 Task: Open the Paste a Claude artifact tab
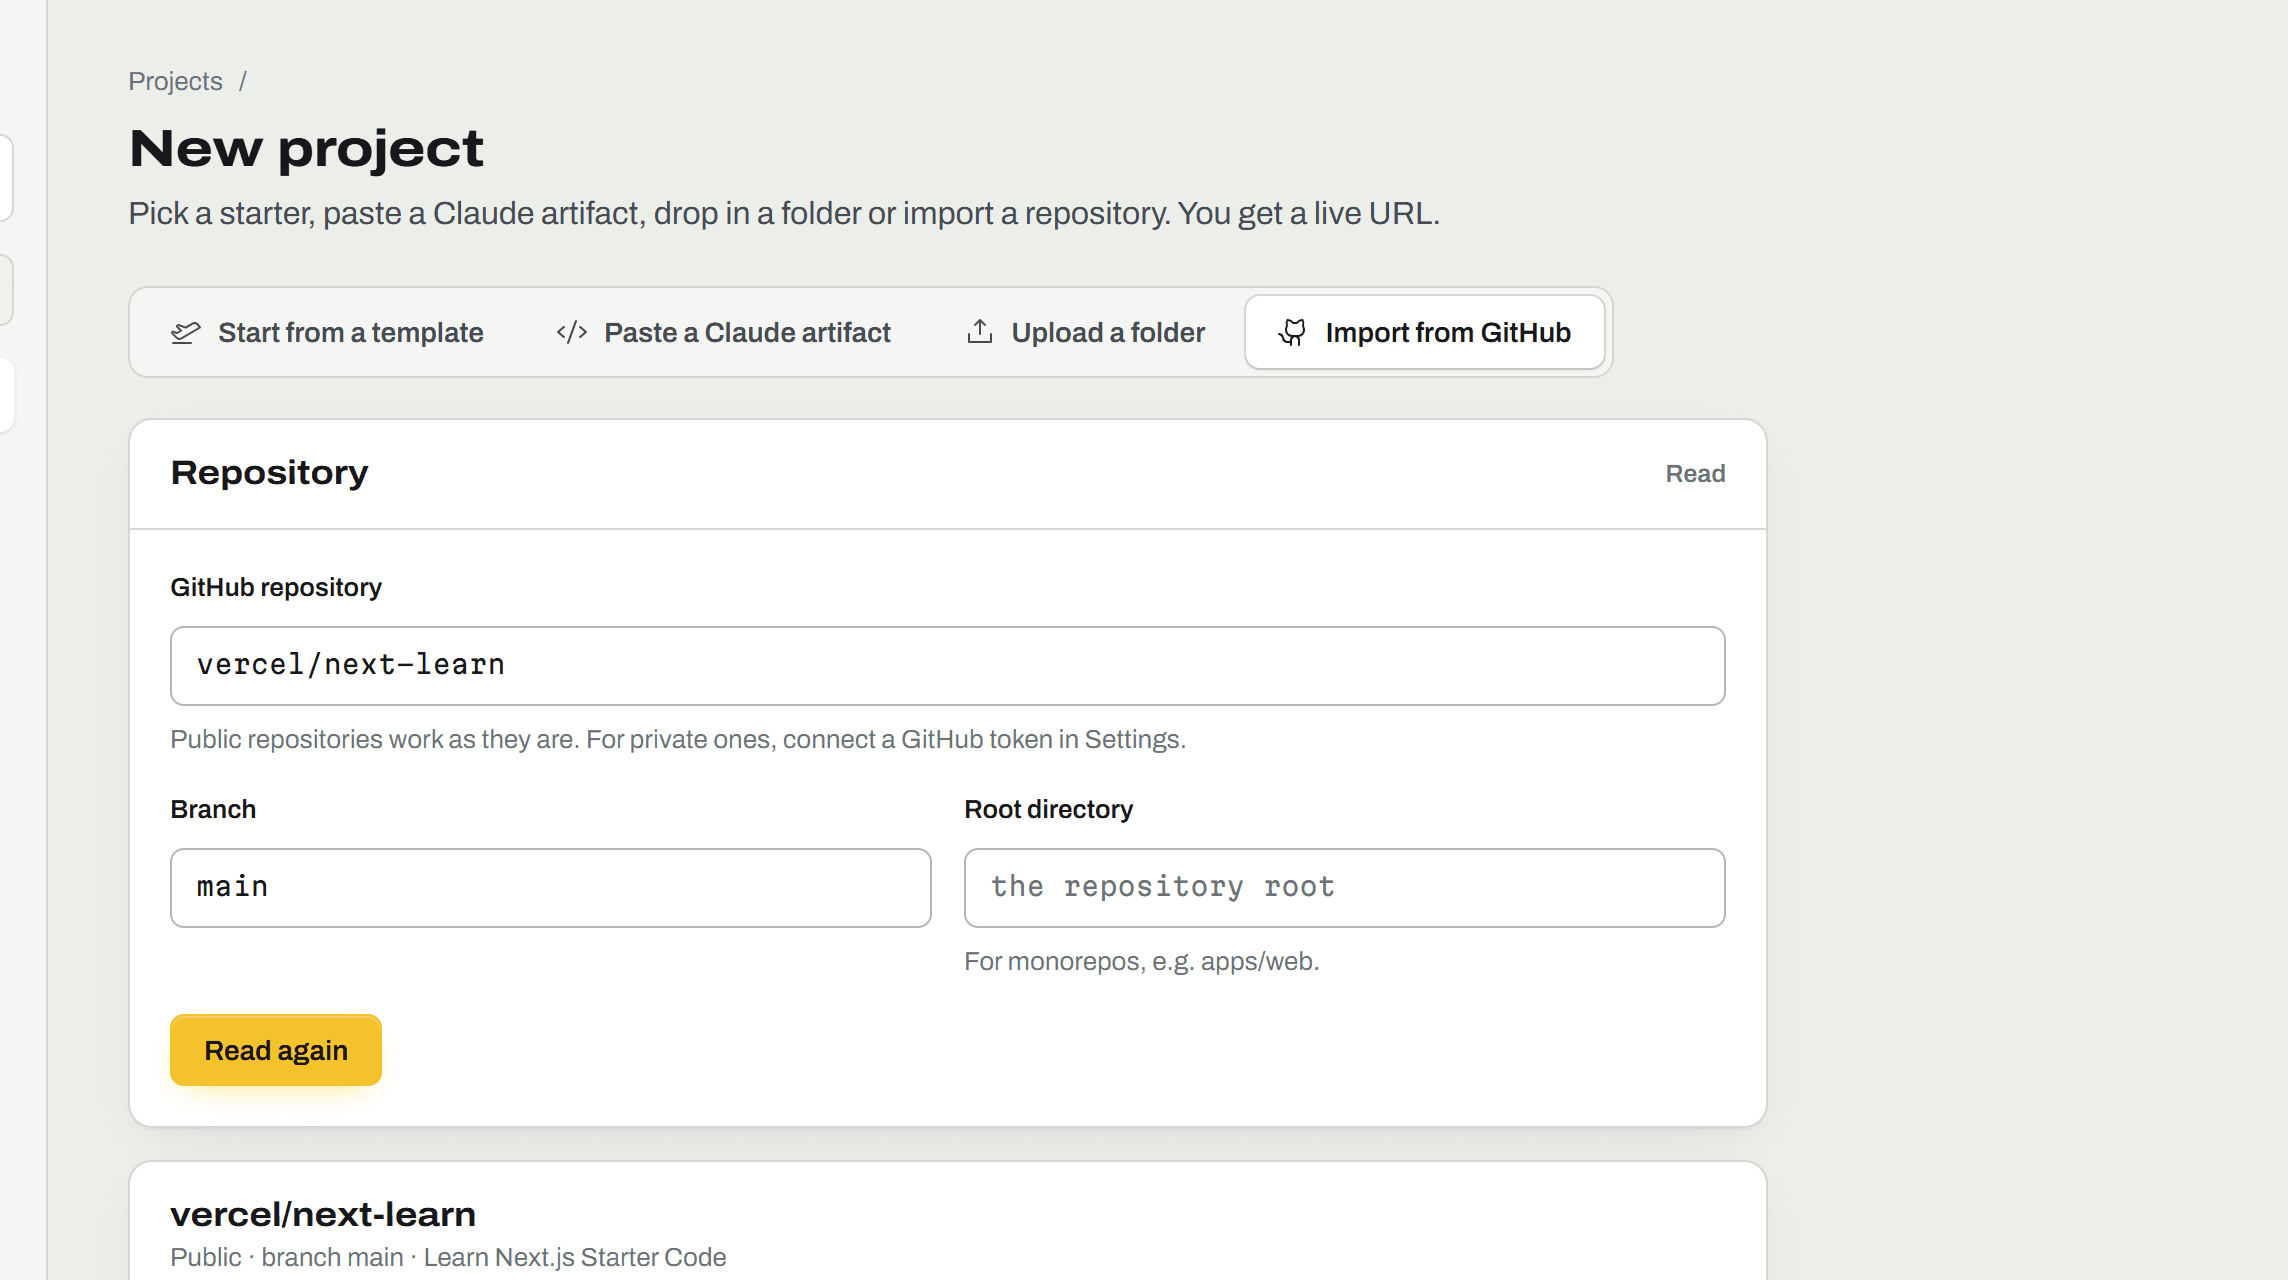point(723,333)
